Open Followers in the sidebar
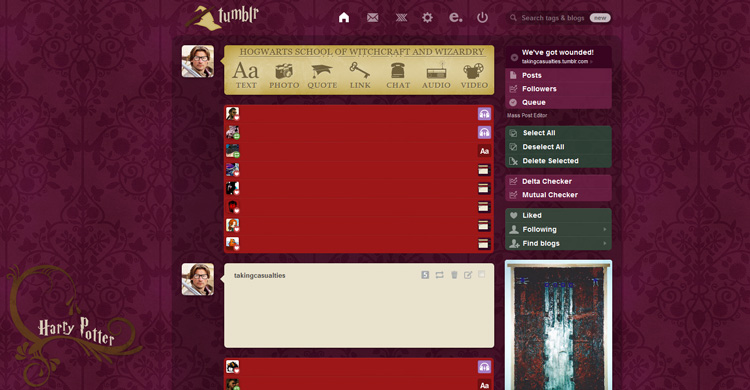The width and height of the screenshot is (750, 390). [558, 89]
